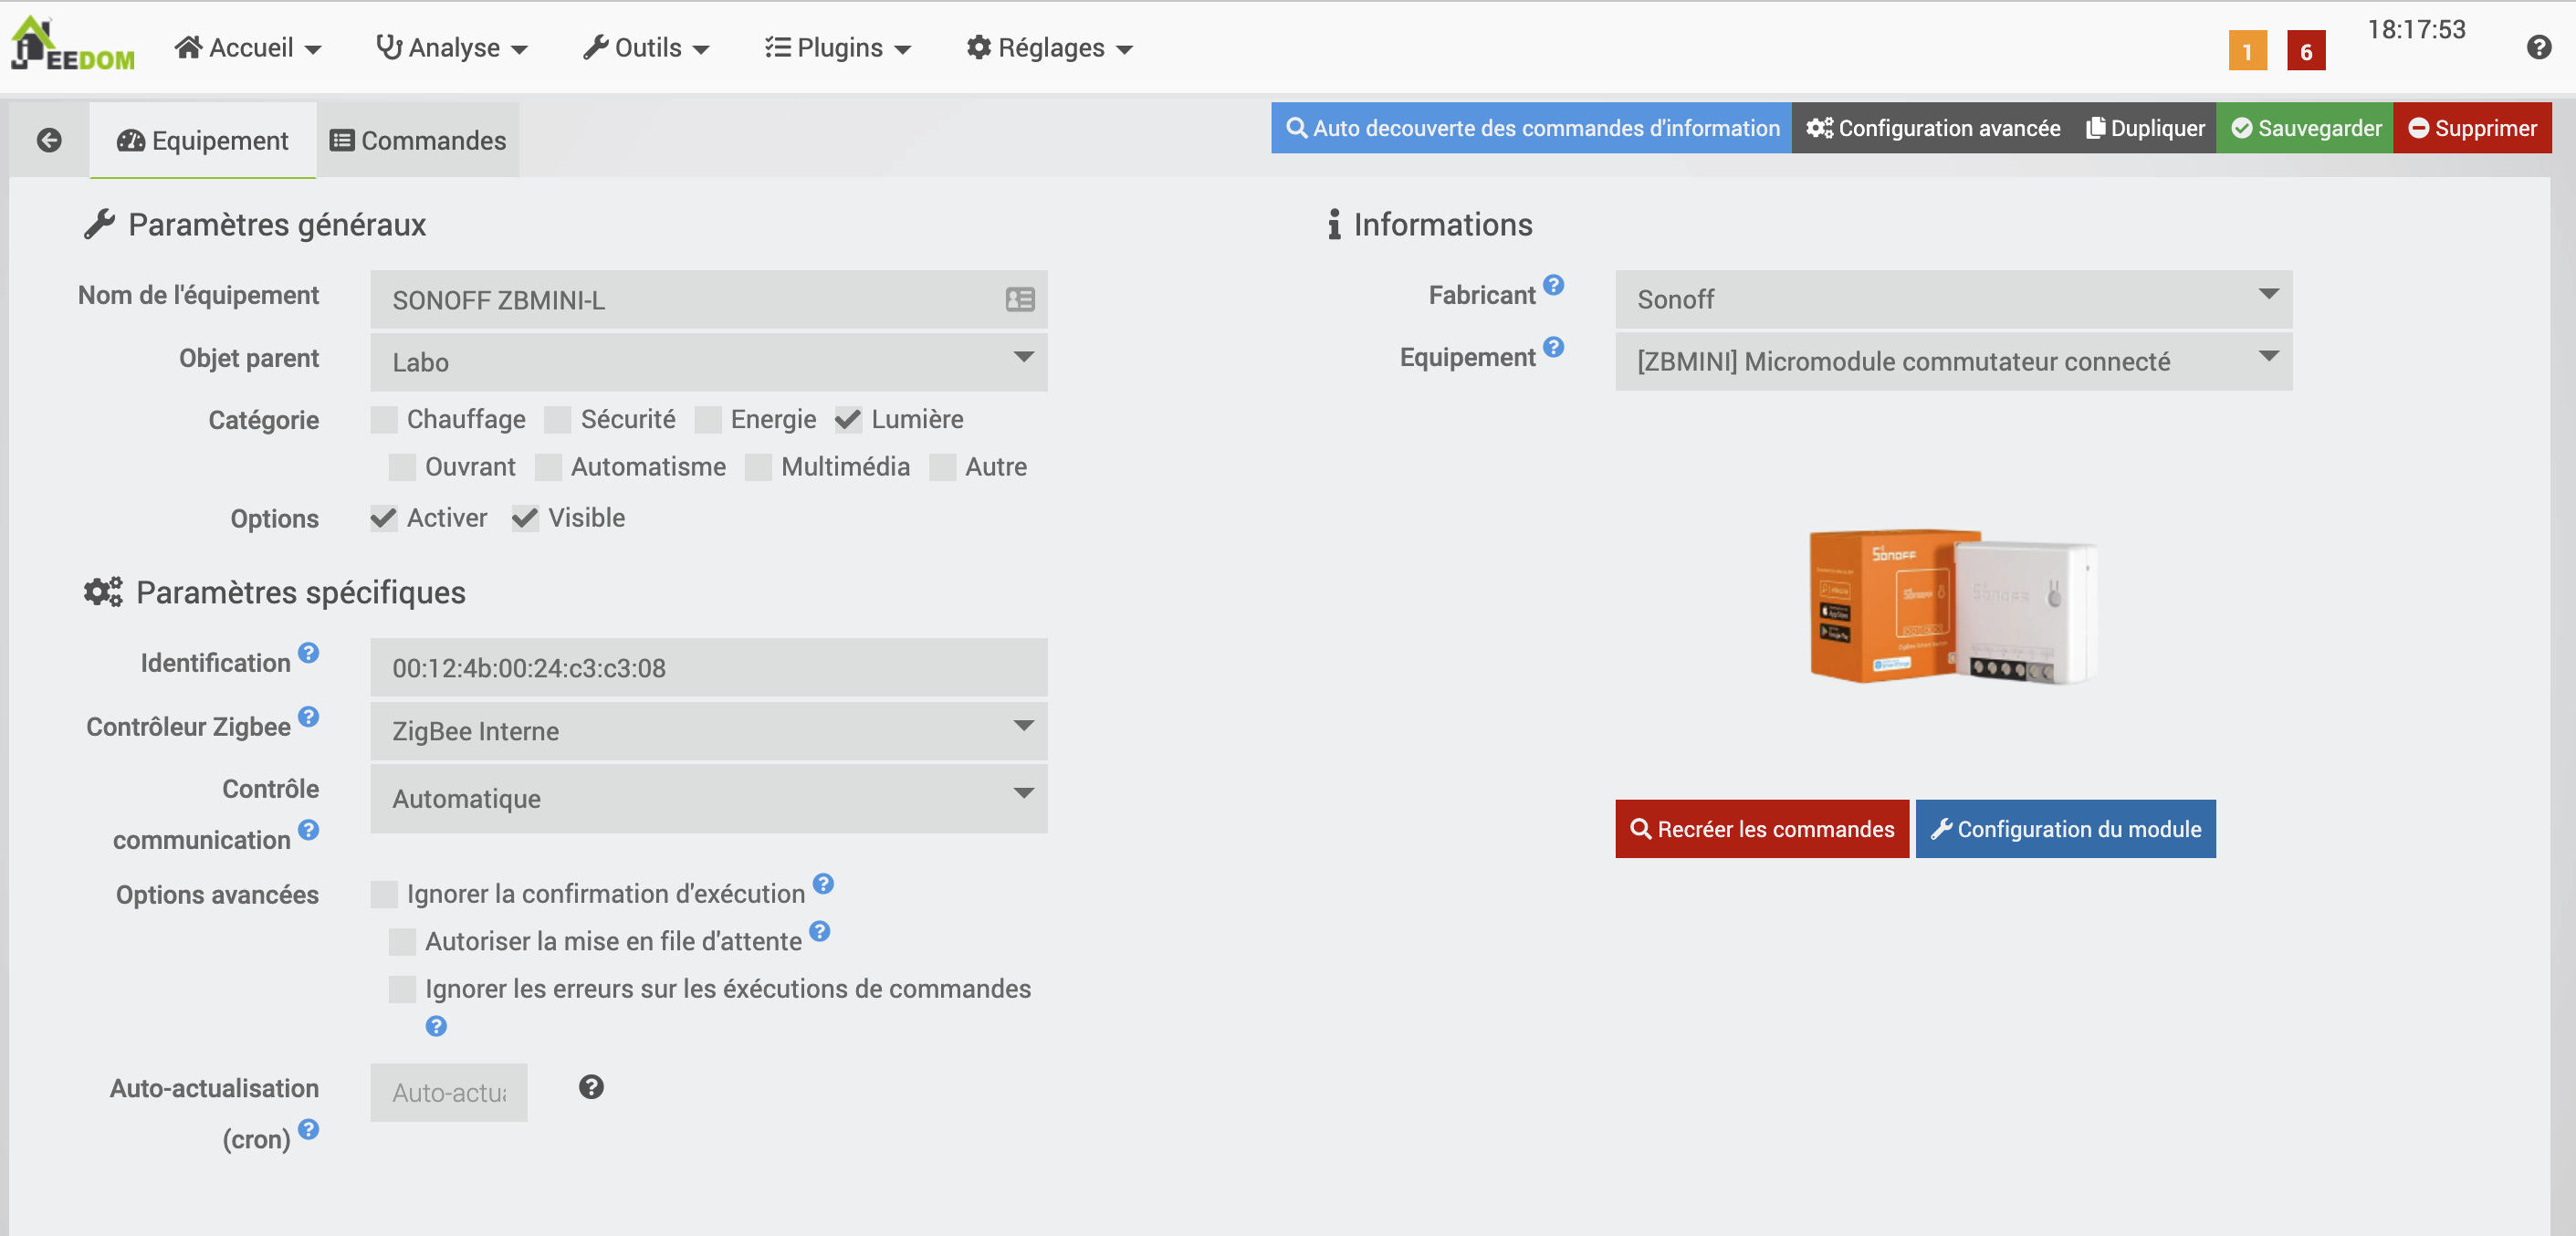Click the clock showing 18:17:53
2576x1236 pixels.
[2416, 30]
